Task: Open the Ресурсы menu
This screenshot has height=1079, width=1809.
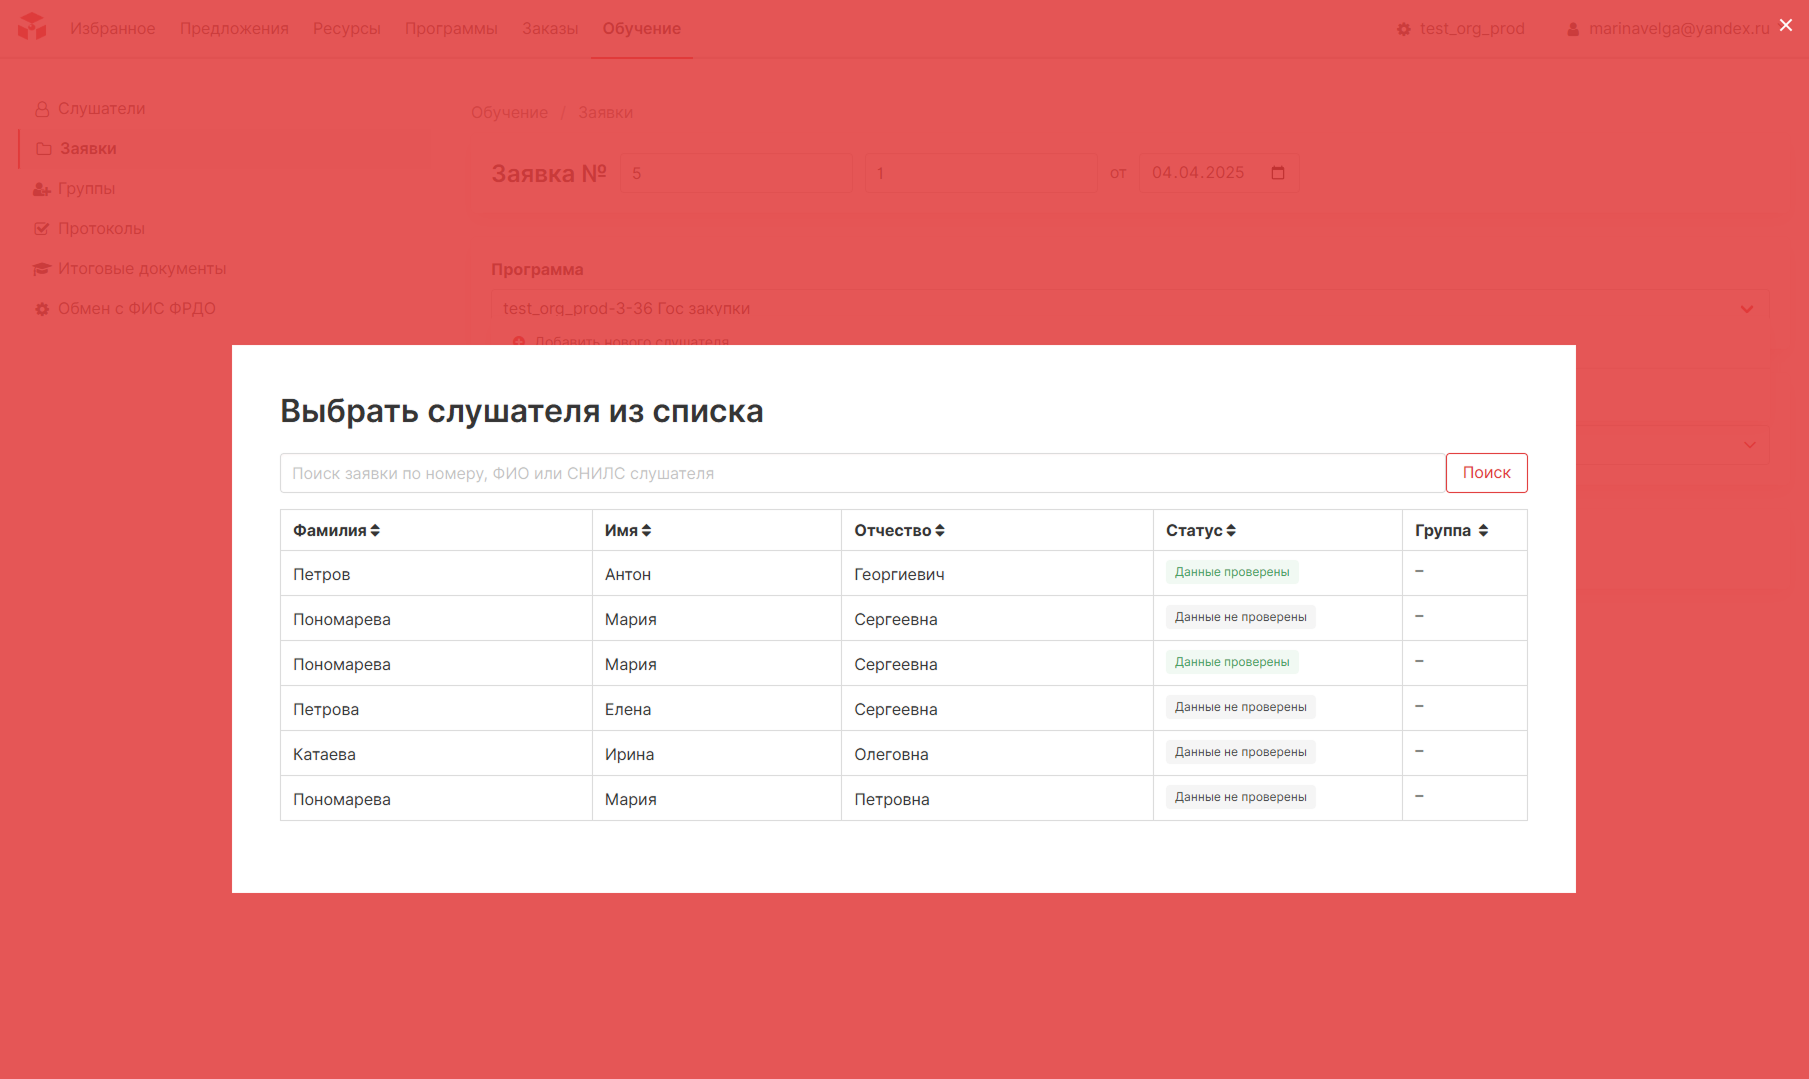Action: pyautogui.click(x=347, y=29)
